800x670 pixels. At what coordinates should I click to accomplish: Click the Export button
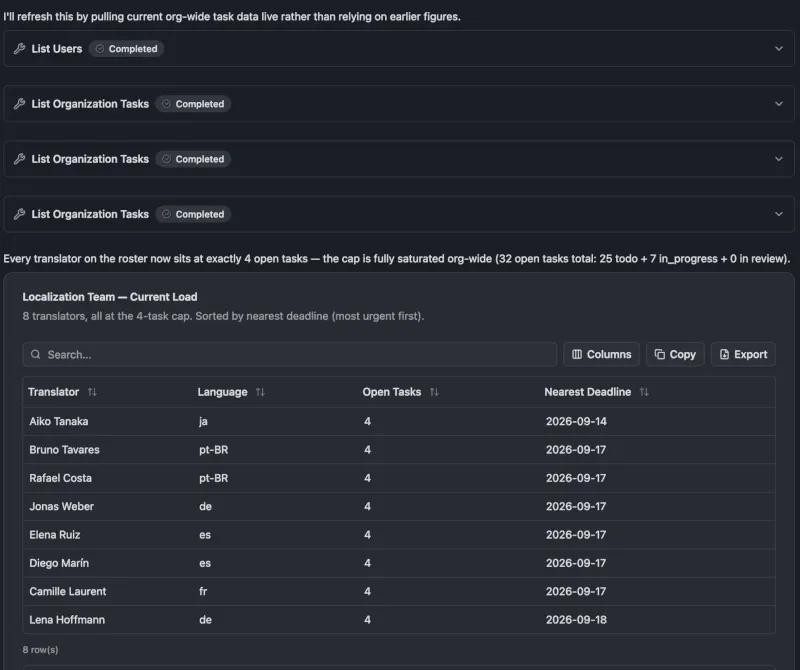tap(743, 354)
